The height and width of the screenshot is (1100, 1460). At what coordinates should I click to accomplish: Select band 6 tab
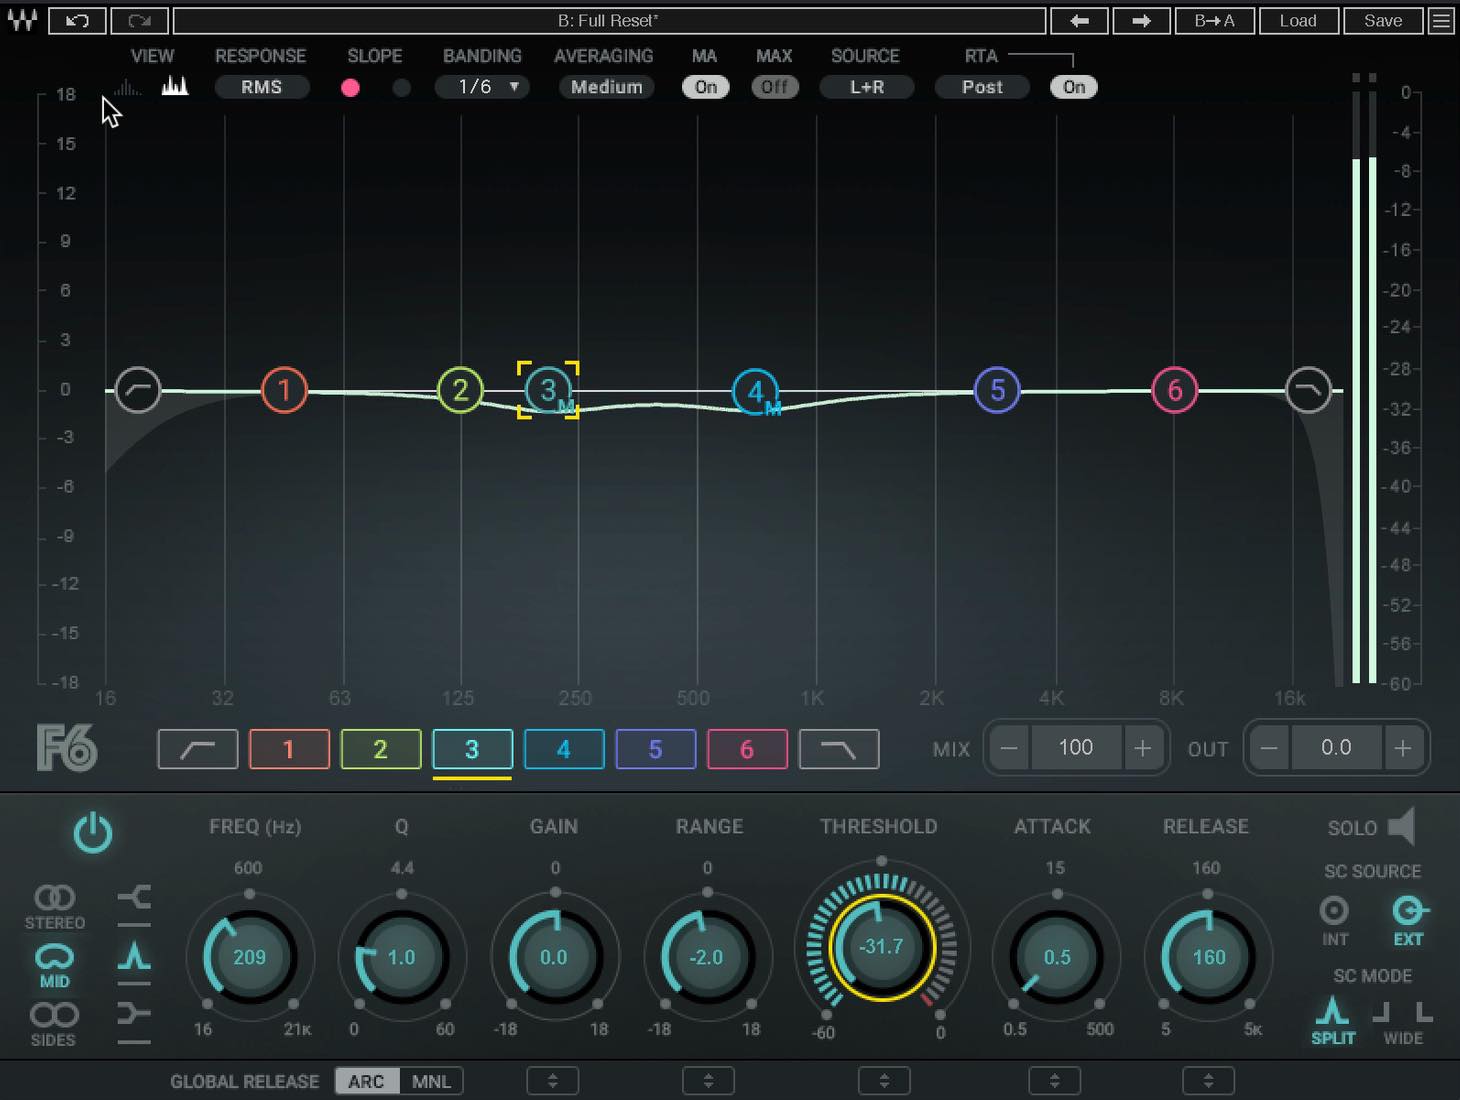tap(747, 749)
